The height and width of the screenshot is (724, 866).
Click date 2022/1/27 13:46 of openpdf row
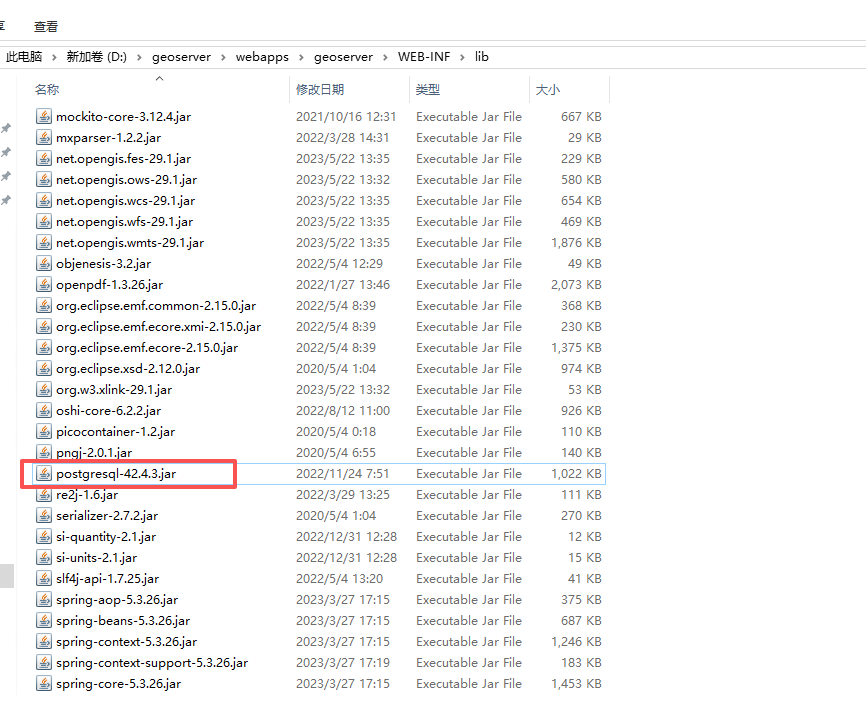[x=342, y=285]
